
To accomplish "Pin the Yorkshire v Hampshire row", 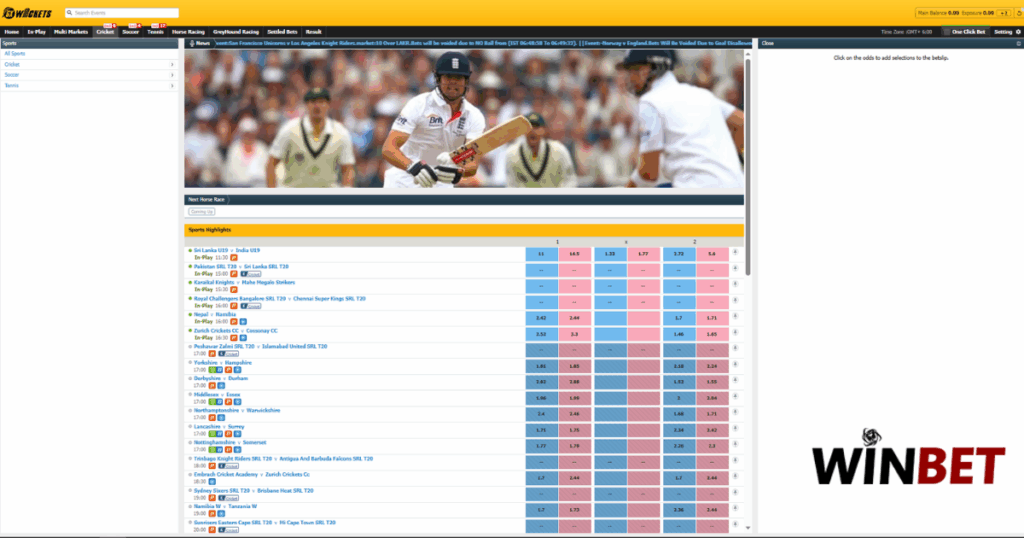I will coord(735,364).
